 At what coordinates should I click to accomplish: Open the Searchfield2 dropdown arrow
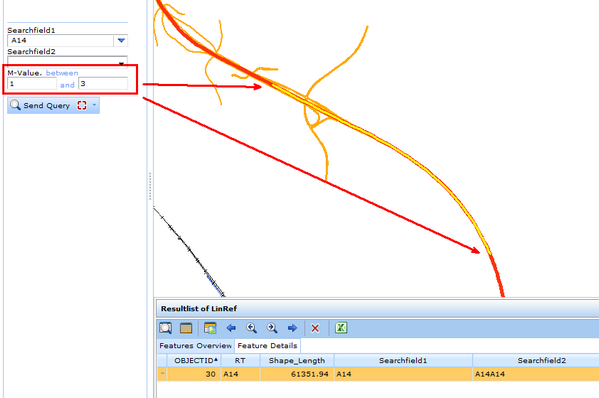click(x=121, y=63)
